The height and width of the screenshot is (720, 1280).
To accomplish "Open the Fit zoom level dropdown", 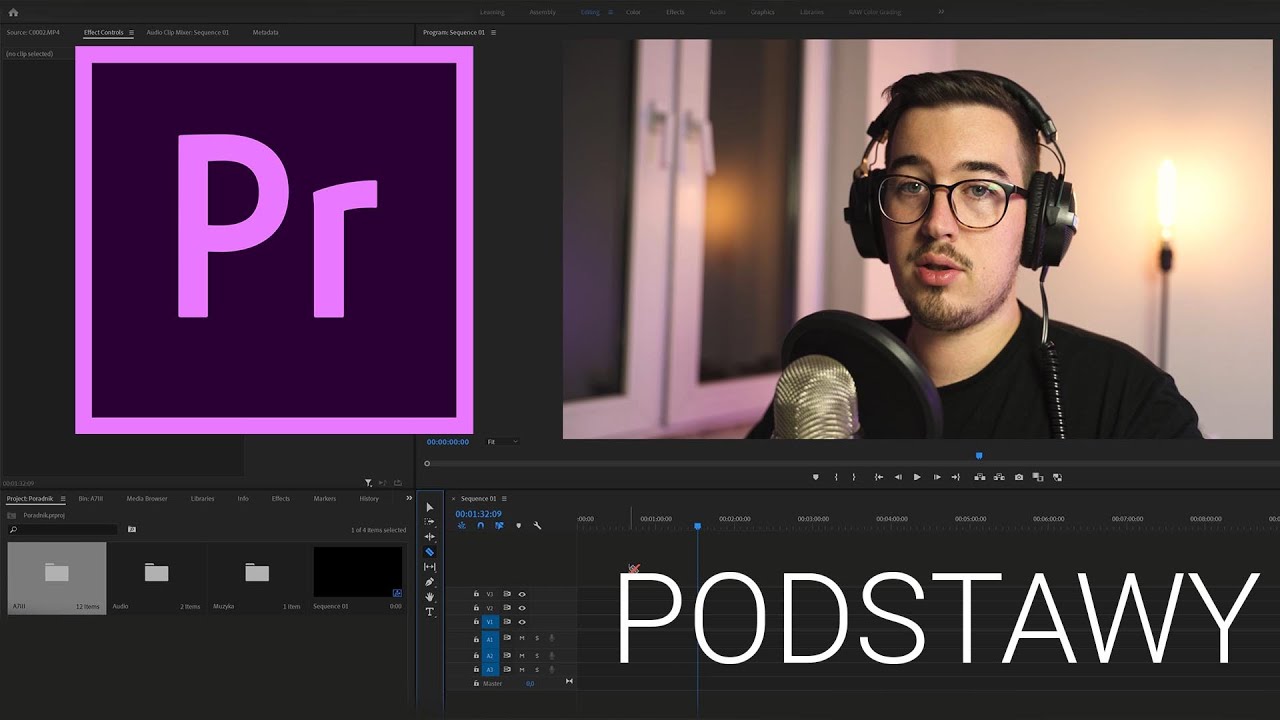I will click(503, 441).
